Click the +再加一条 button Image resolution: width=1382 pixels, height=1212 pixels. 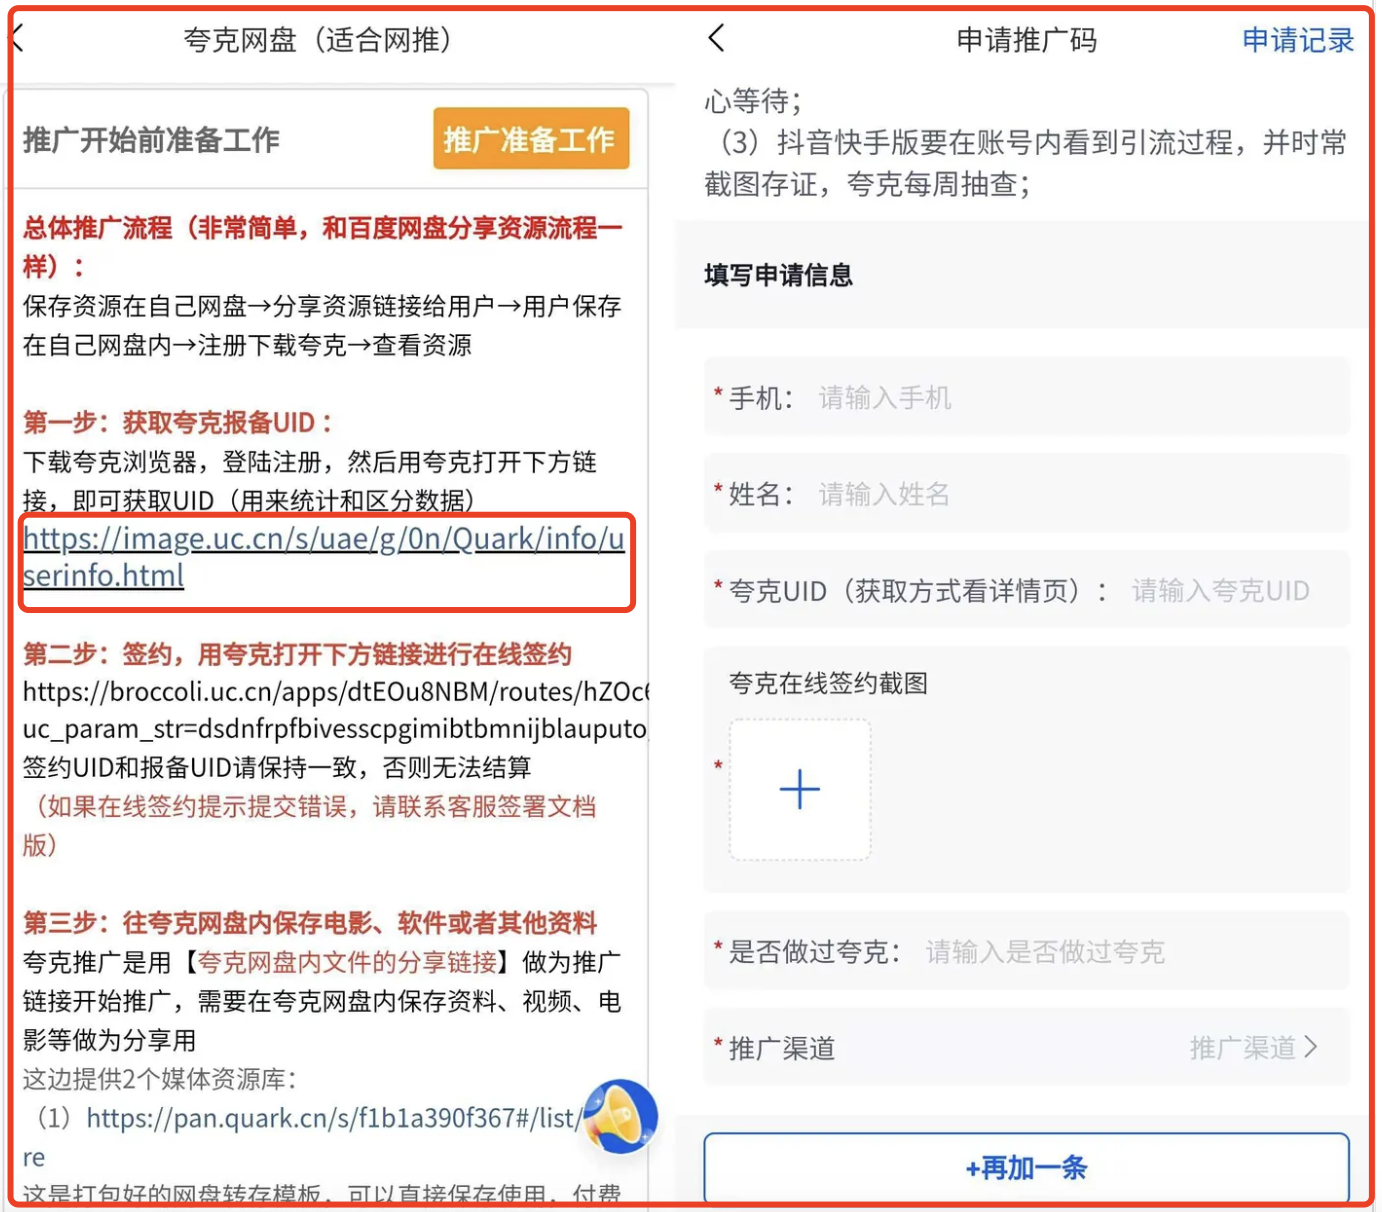[1027, 1167]
